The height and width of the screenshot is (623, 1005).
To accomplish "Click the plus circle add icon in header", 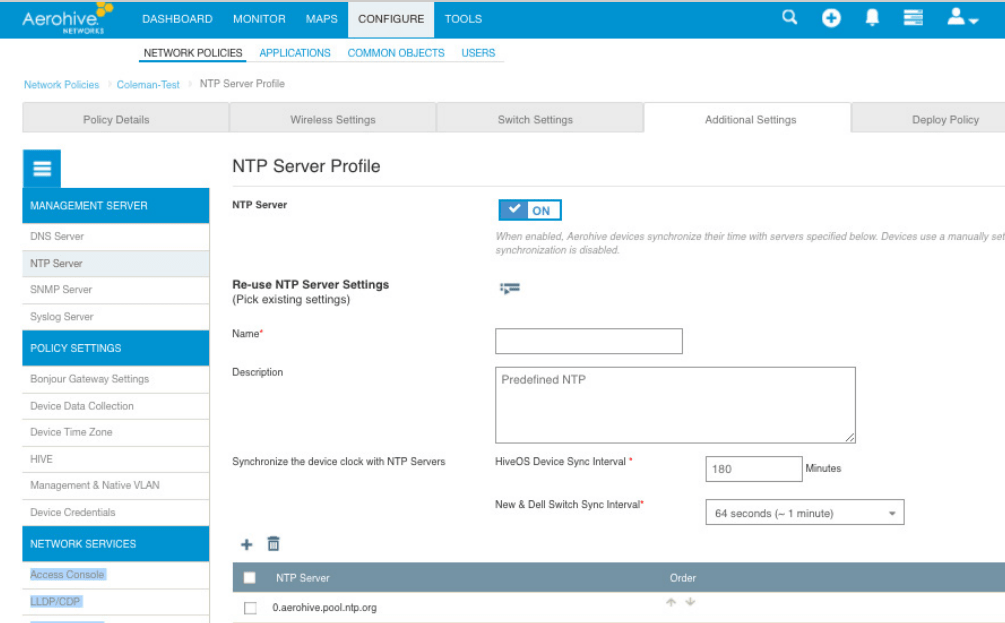I will click(x=831, y=18).
